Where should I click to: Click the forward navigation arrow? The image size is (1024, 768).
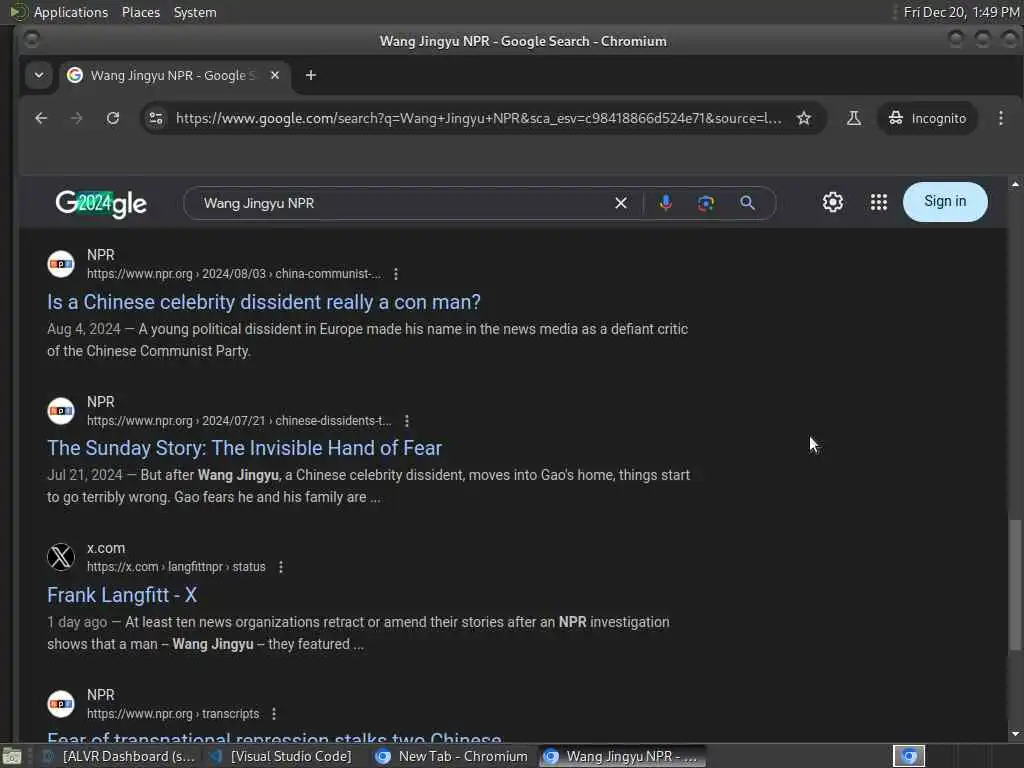76,118
